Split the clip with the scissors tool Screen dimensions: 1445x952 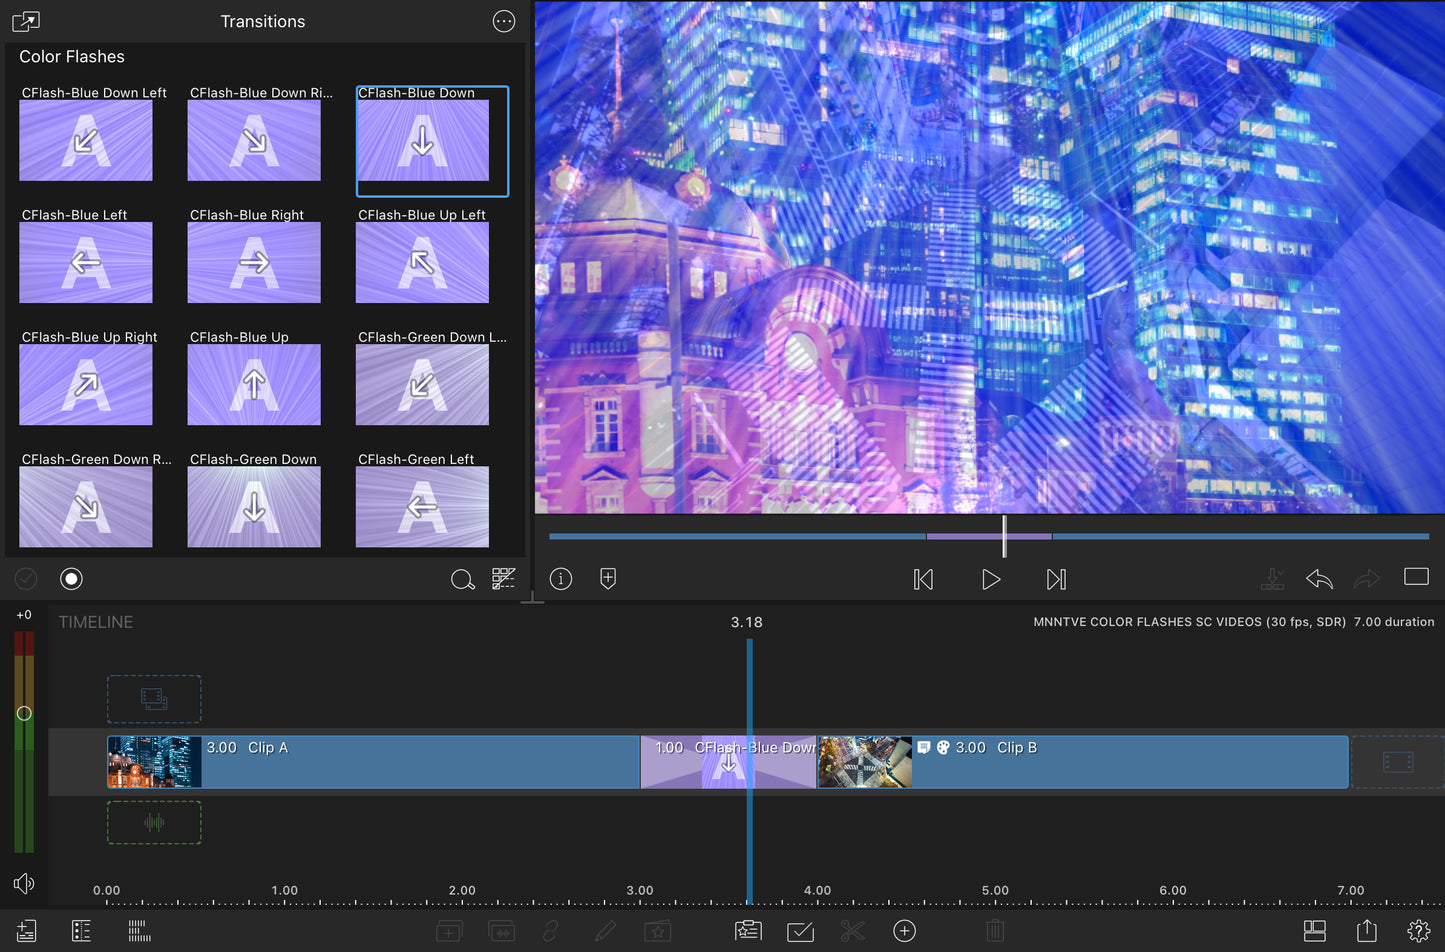[x=852, y=931]
